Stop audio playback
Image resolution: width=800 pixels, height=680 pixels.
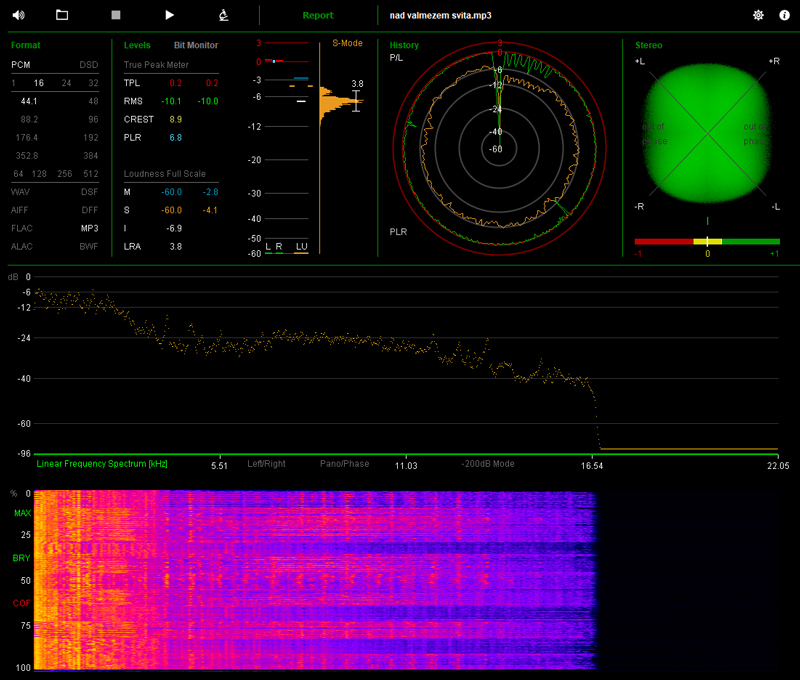pos(116,15)
